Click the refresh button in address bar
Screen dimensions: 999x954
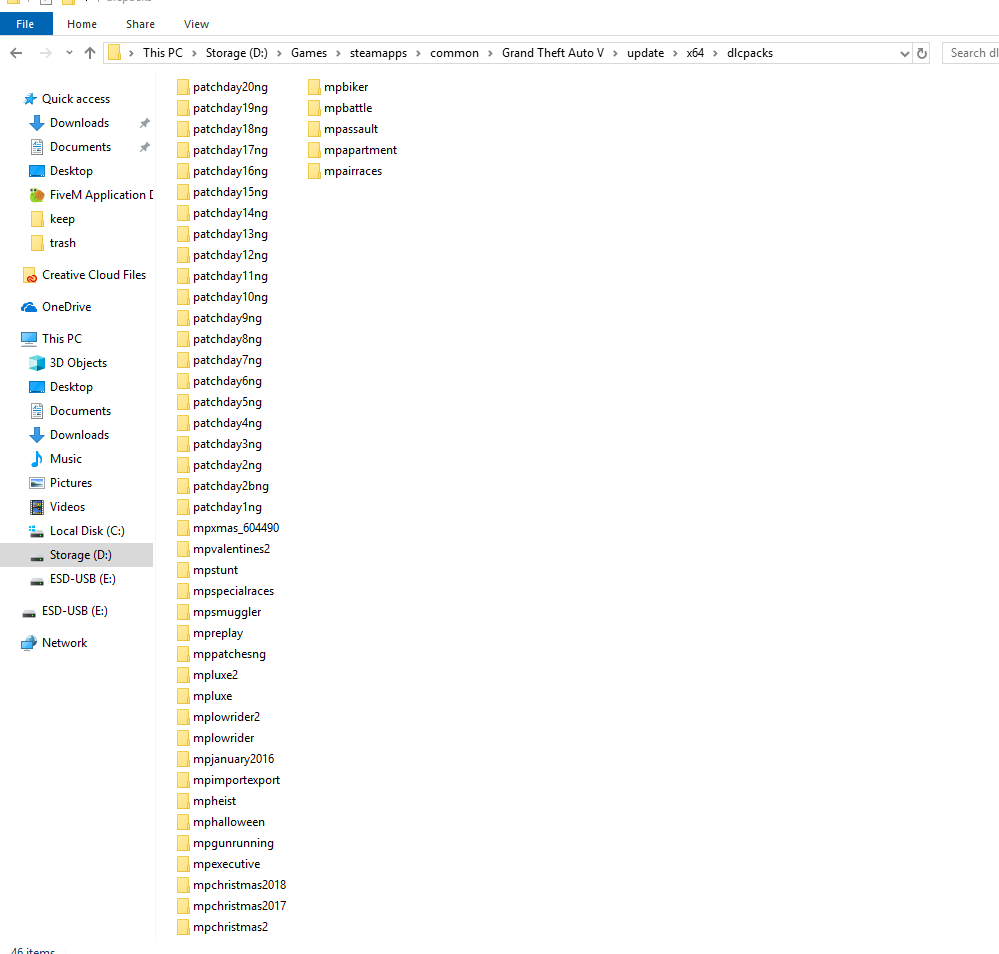[922, 54]
